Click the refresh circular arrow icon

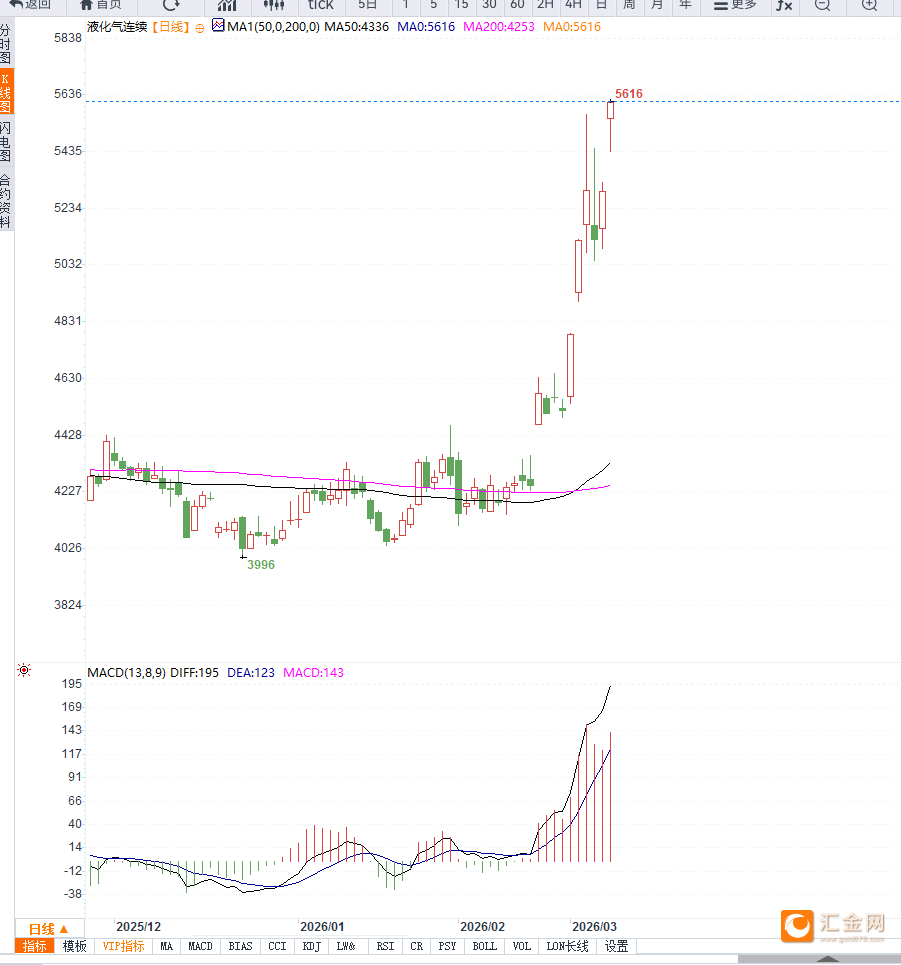point(171,5)
